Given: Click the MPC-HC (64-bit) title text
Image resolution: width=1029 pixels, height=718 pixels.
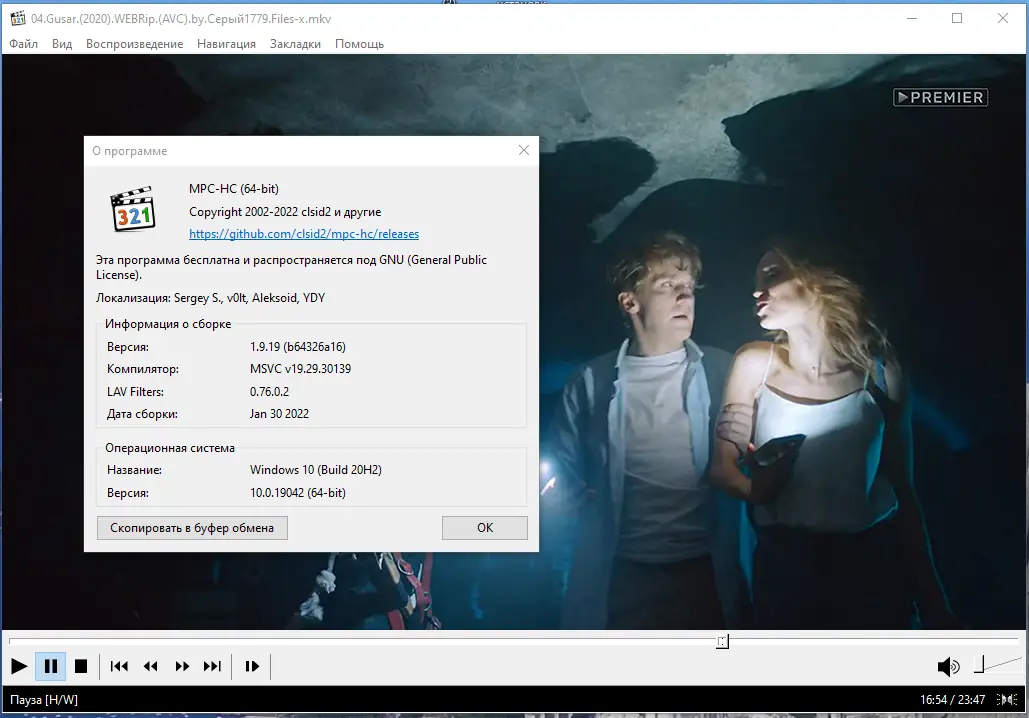Looking at the screenshot, I should coord(234,189).
